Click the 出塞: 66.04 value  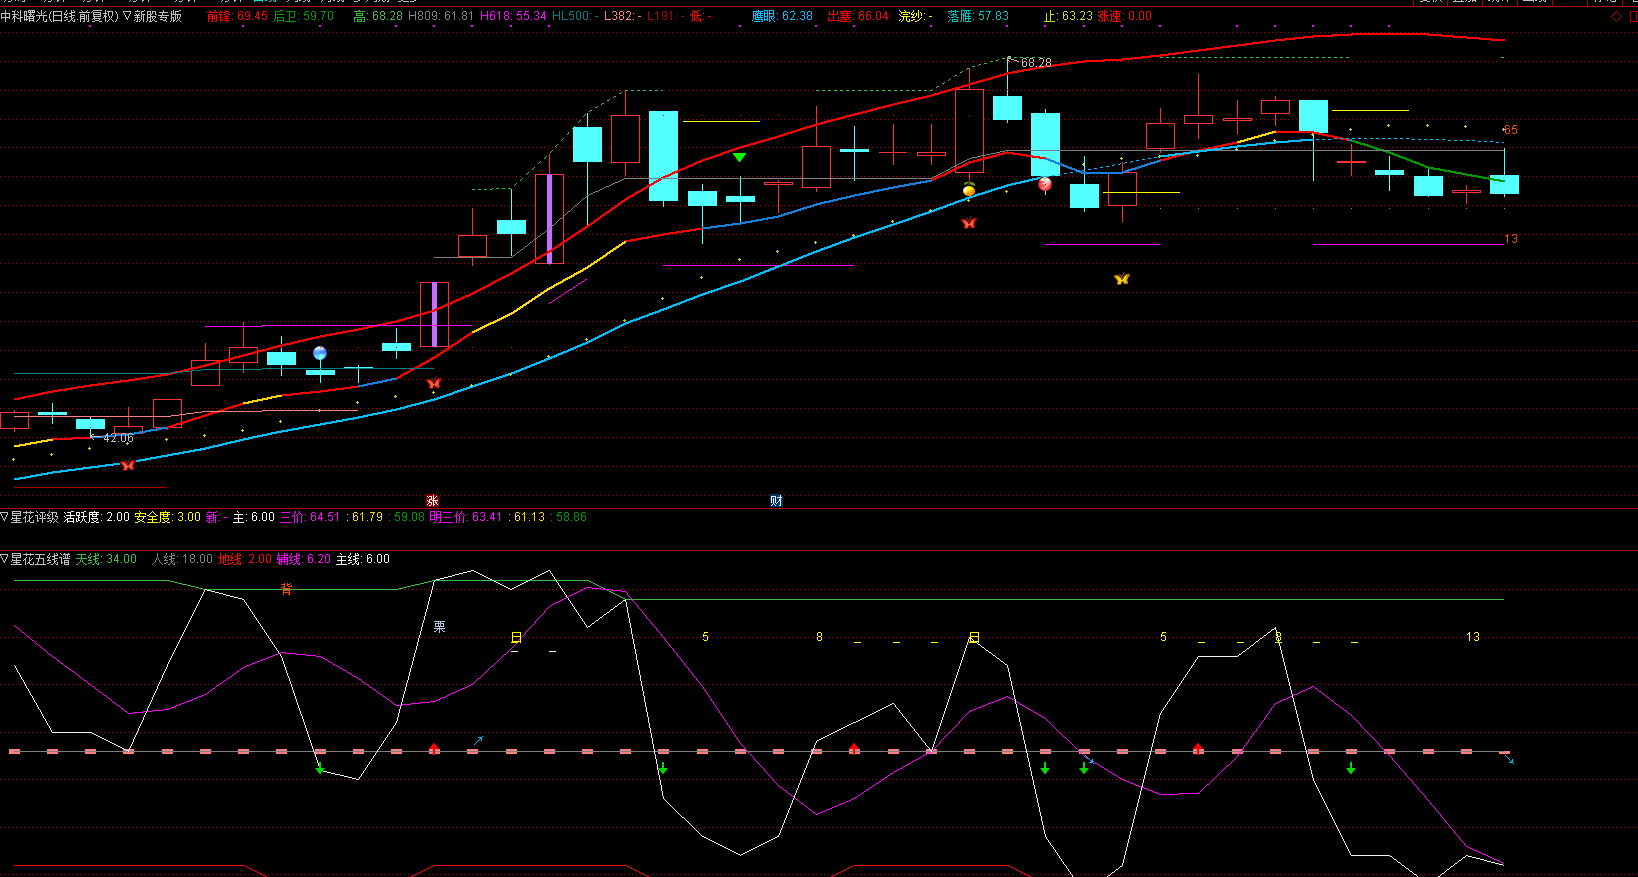tap(858, 16)
